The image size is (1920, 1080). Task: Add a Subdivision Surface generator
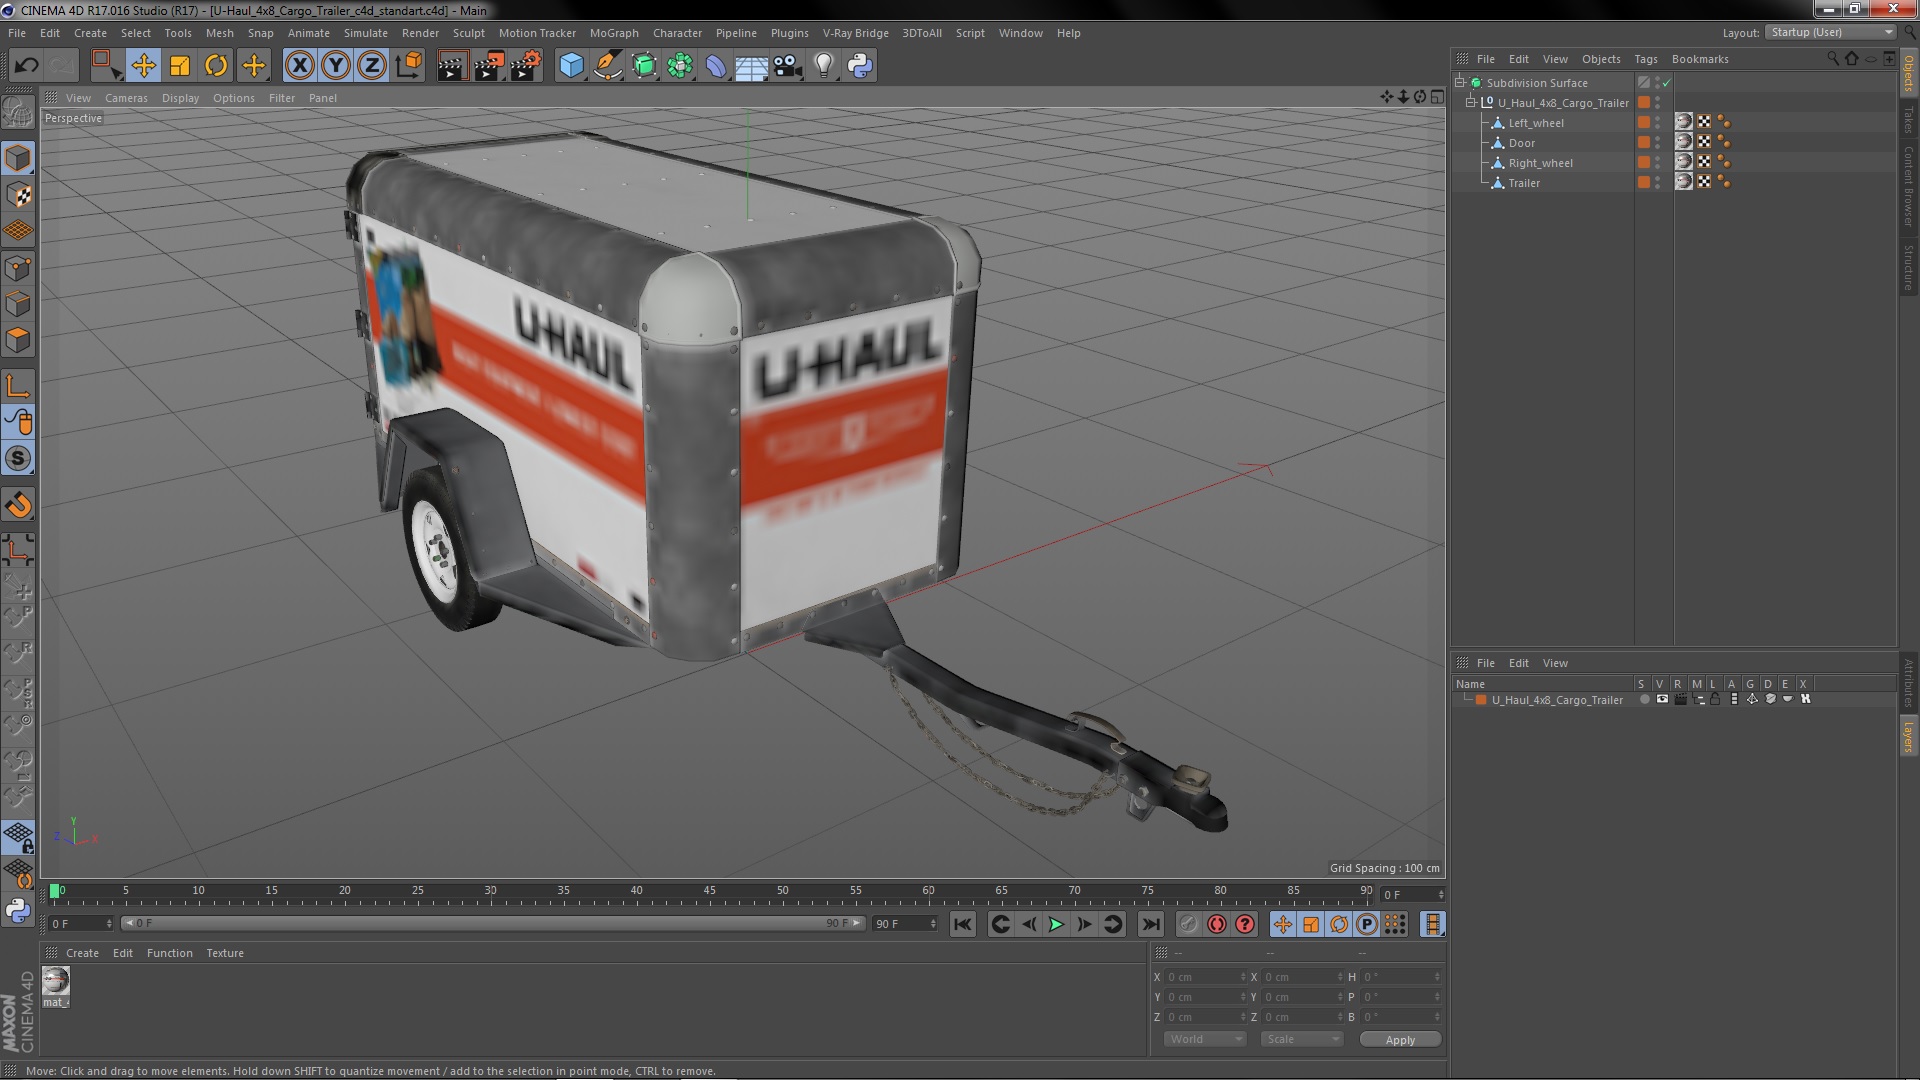click(644, 66)
